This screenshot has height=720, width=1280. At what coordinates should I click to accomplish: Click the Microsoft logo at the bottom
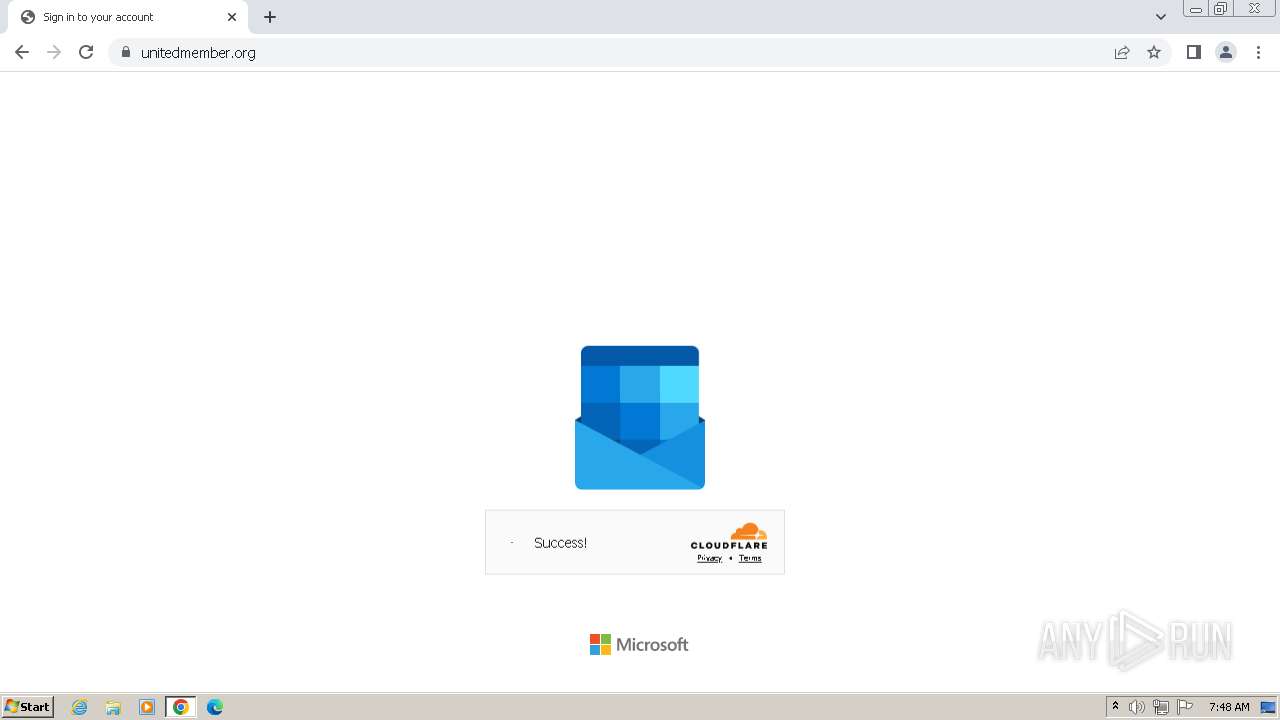[x=639, y=645]
